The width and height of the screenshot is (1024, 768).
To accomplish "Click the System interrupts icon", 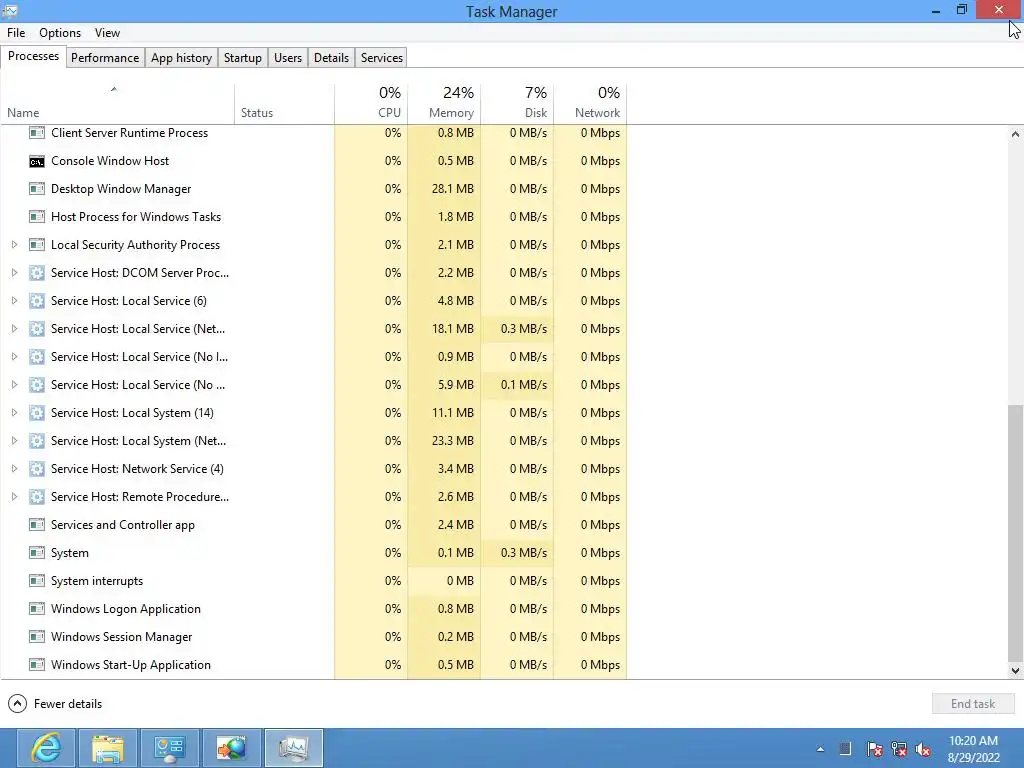I will [37, 581].
